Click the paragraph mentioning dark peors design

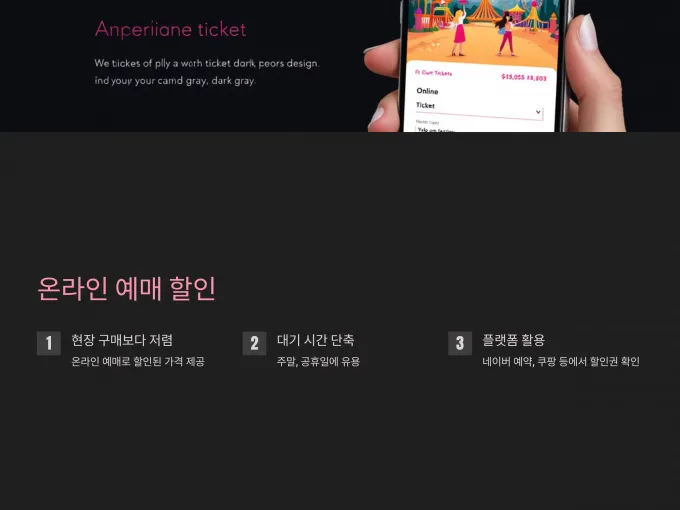[207, 72]
